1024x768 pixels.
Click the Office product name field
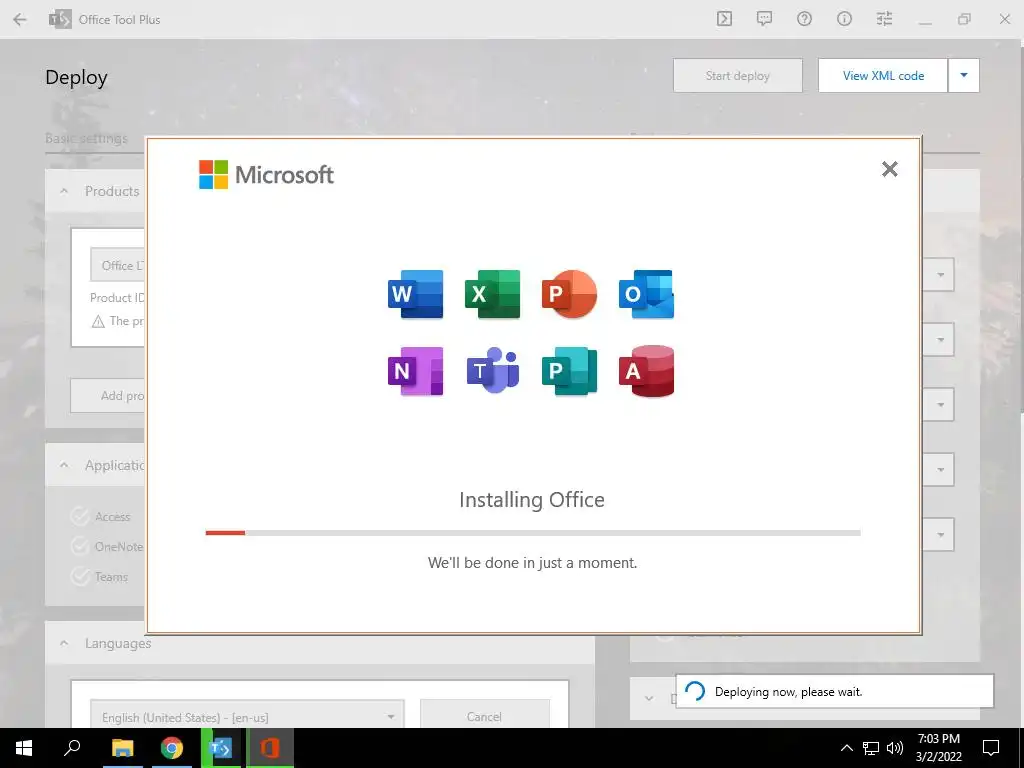click(118, 265)
